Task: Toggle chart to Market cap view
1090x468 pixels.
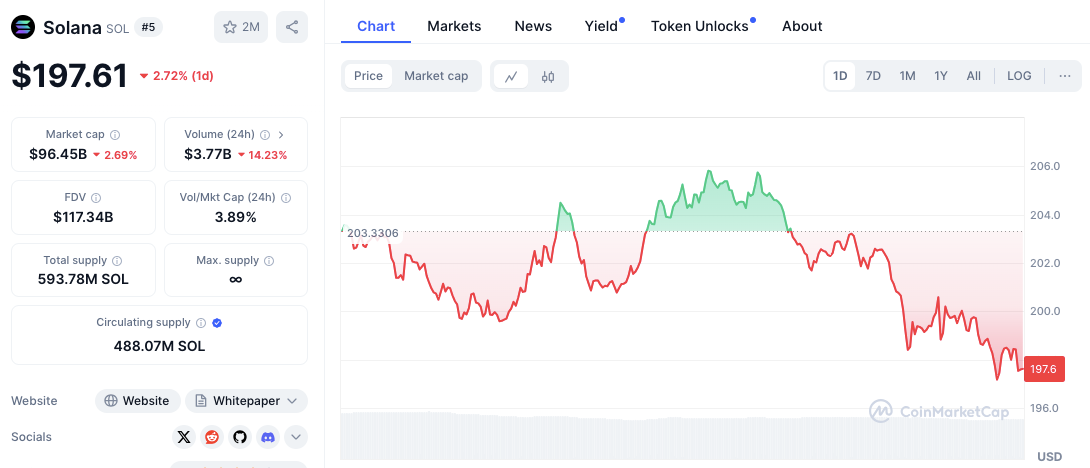Action: pyautogui.click(x=436, y=76)
